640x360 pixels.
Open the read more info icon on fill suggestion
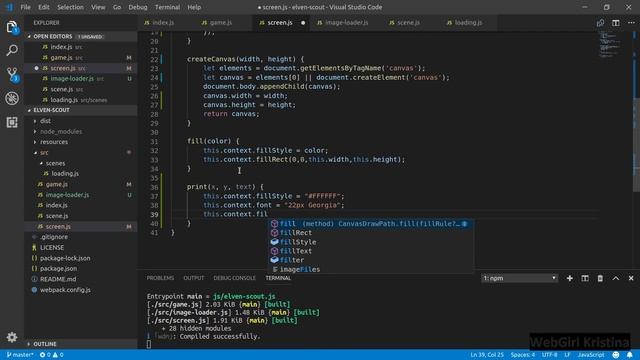click(x=464, y=224)
